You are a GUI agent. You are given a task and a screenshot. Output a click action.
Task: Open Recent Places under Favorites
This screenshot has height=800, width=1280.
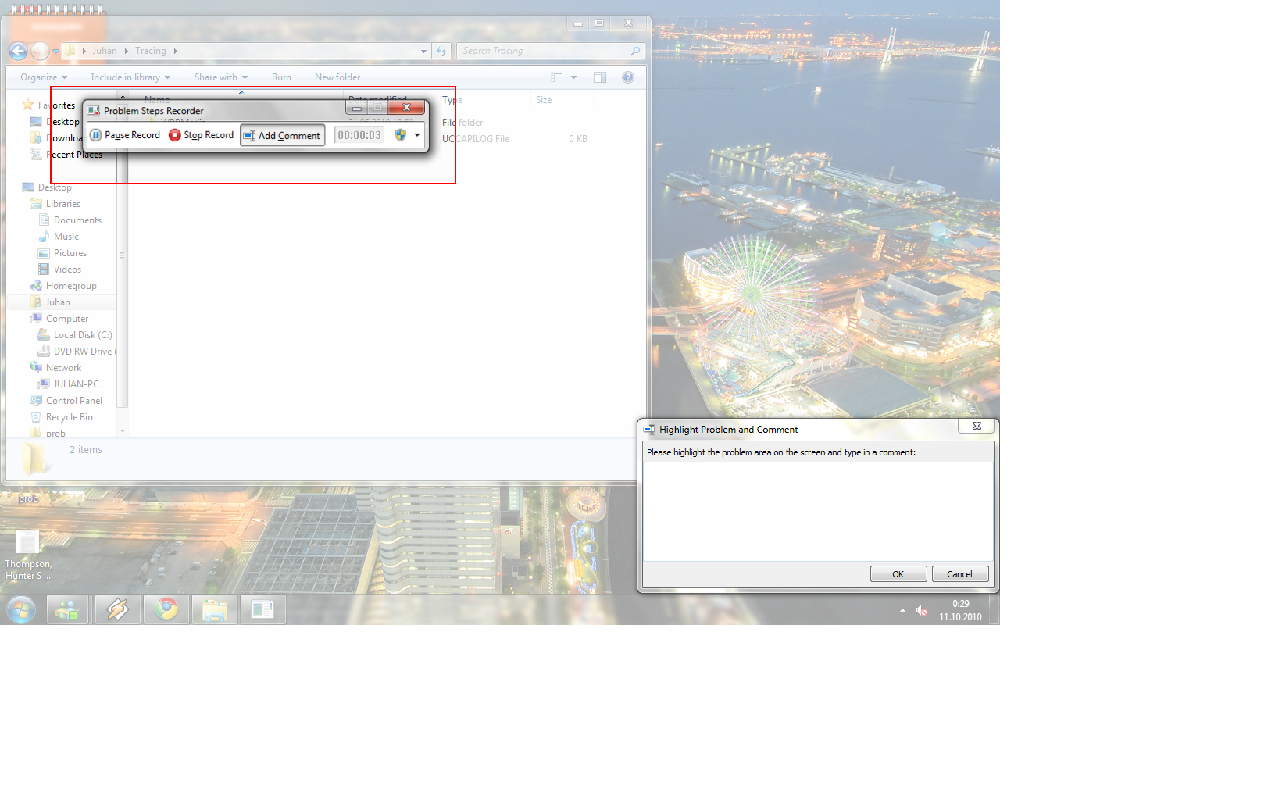(x=73, y=155)
